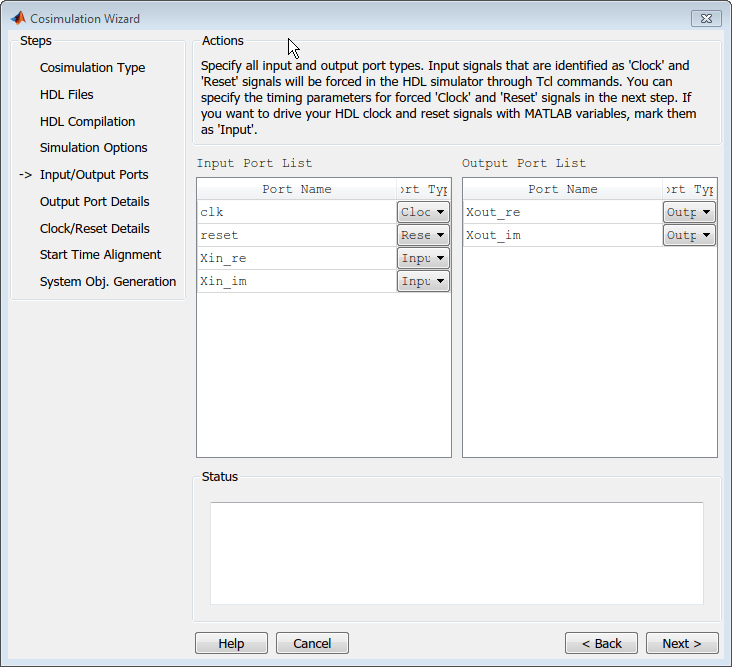The height and width of the screenshot is (667, 732).
Task: Open port type dropdown for Xout_im
Action: pyautogui.click(x=690, y=235)
